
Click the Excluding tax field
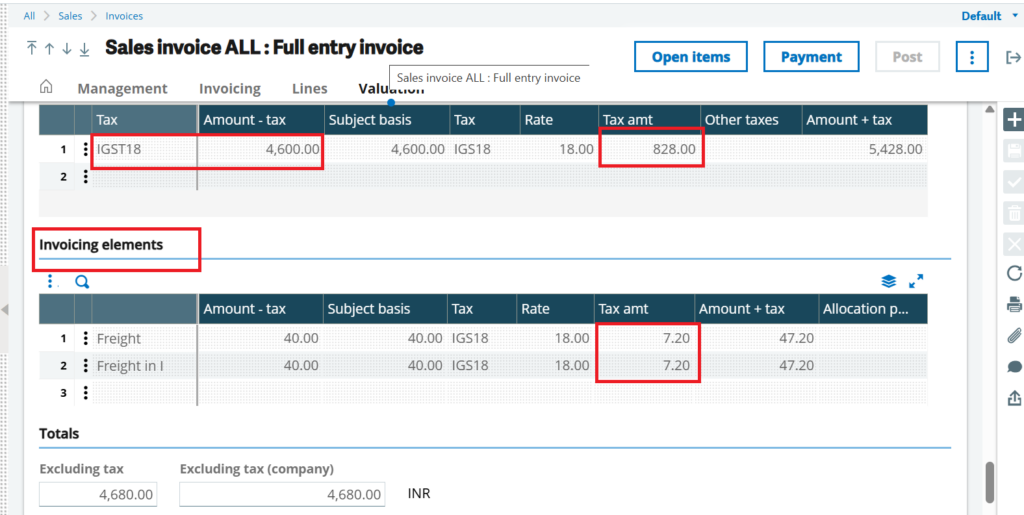tap(98, 494)
